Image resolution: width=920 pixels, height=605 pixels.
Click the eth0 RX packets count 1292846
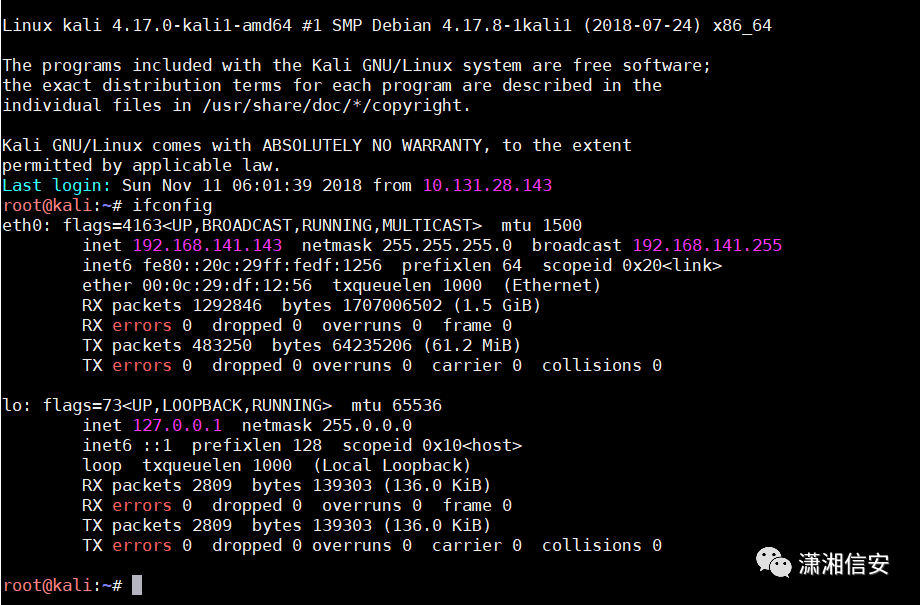pos(227,305)
